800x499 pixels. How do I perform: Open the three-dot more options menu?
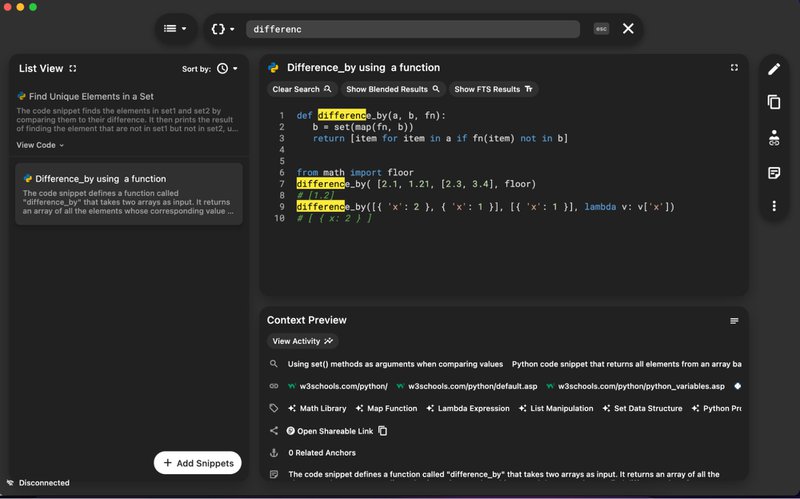click(773, 206)
